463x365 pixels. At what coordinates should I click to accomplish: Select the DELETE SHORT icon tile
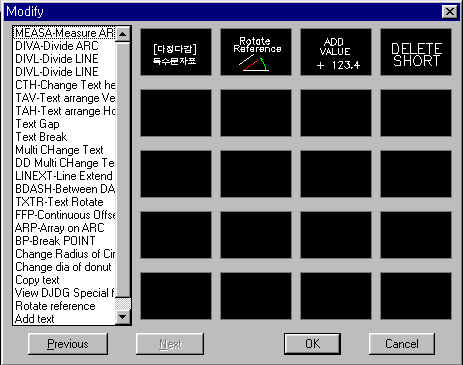416,52
